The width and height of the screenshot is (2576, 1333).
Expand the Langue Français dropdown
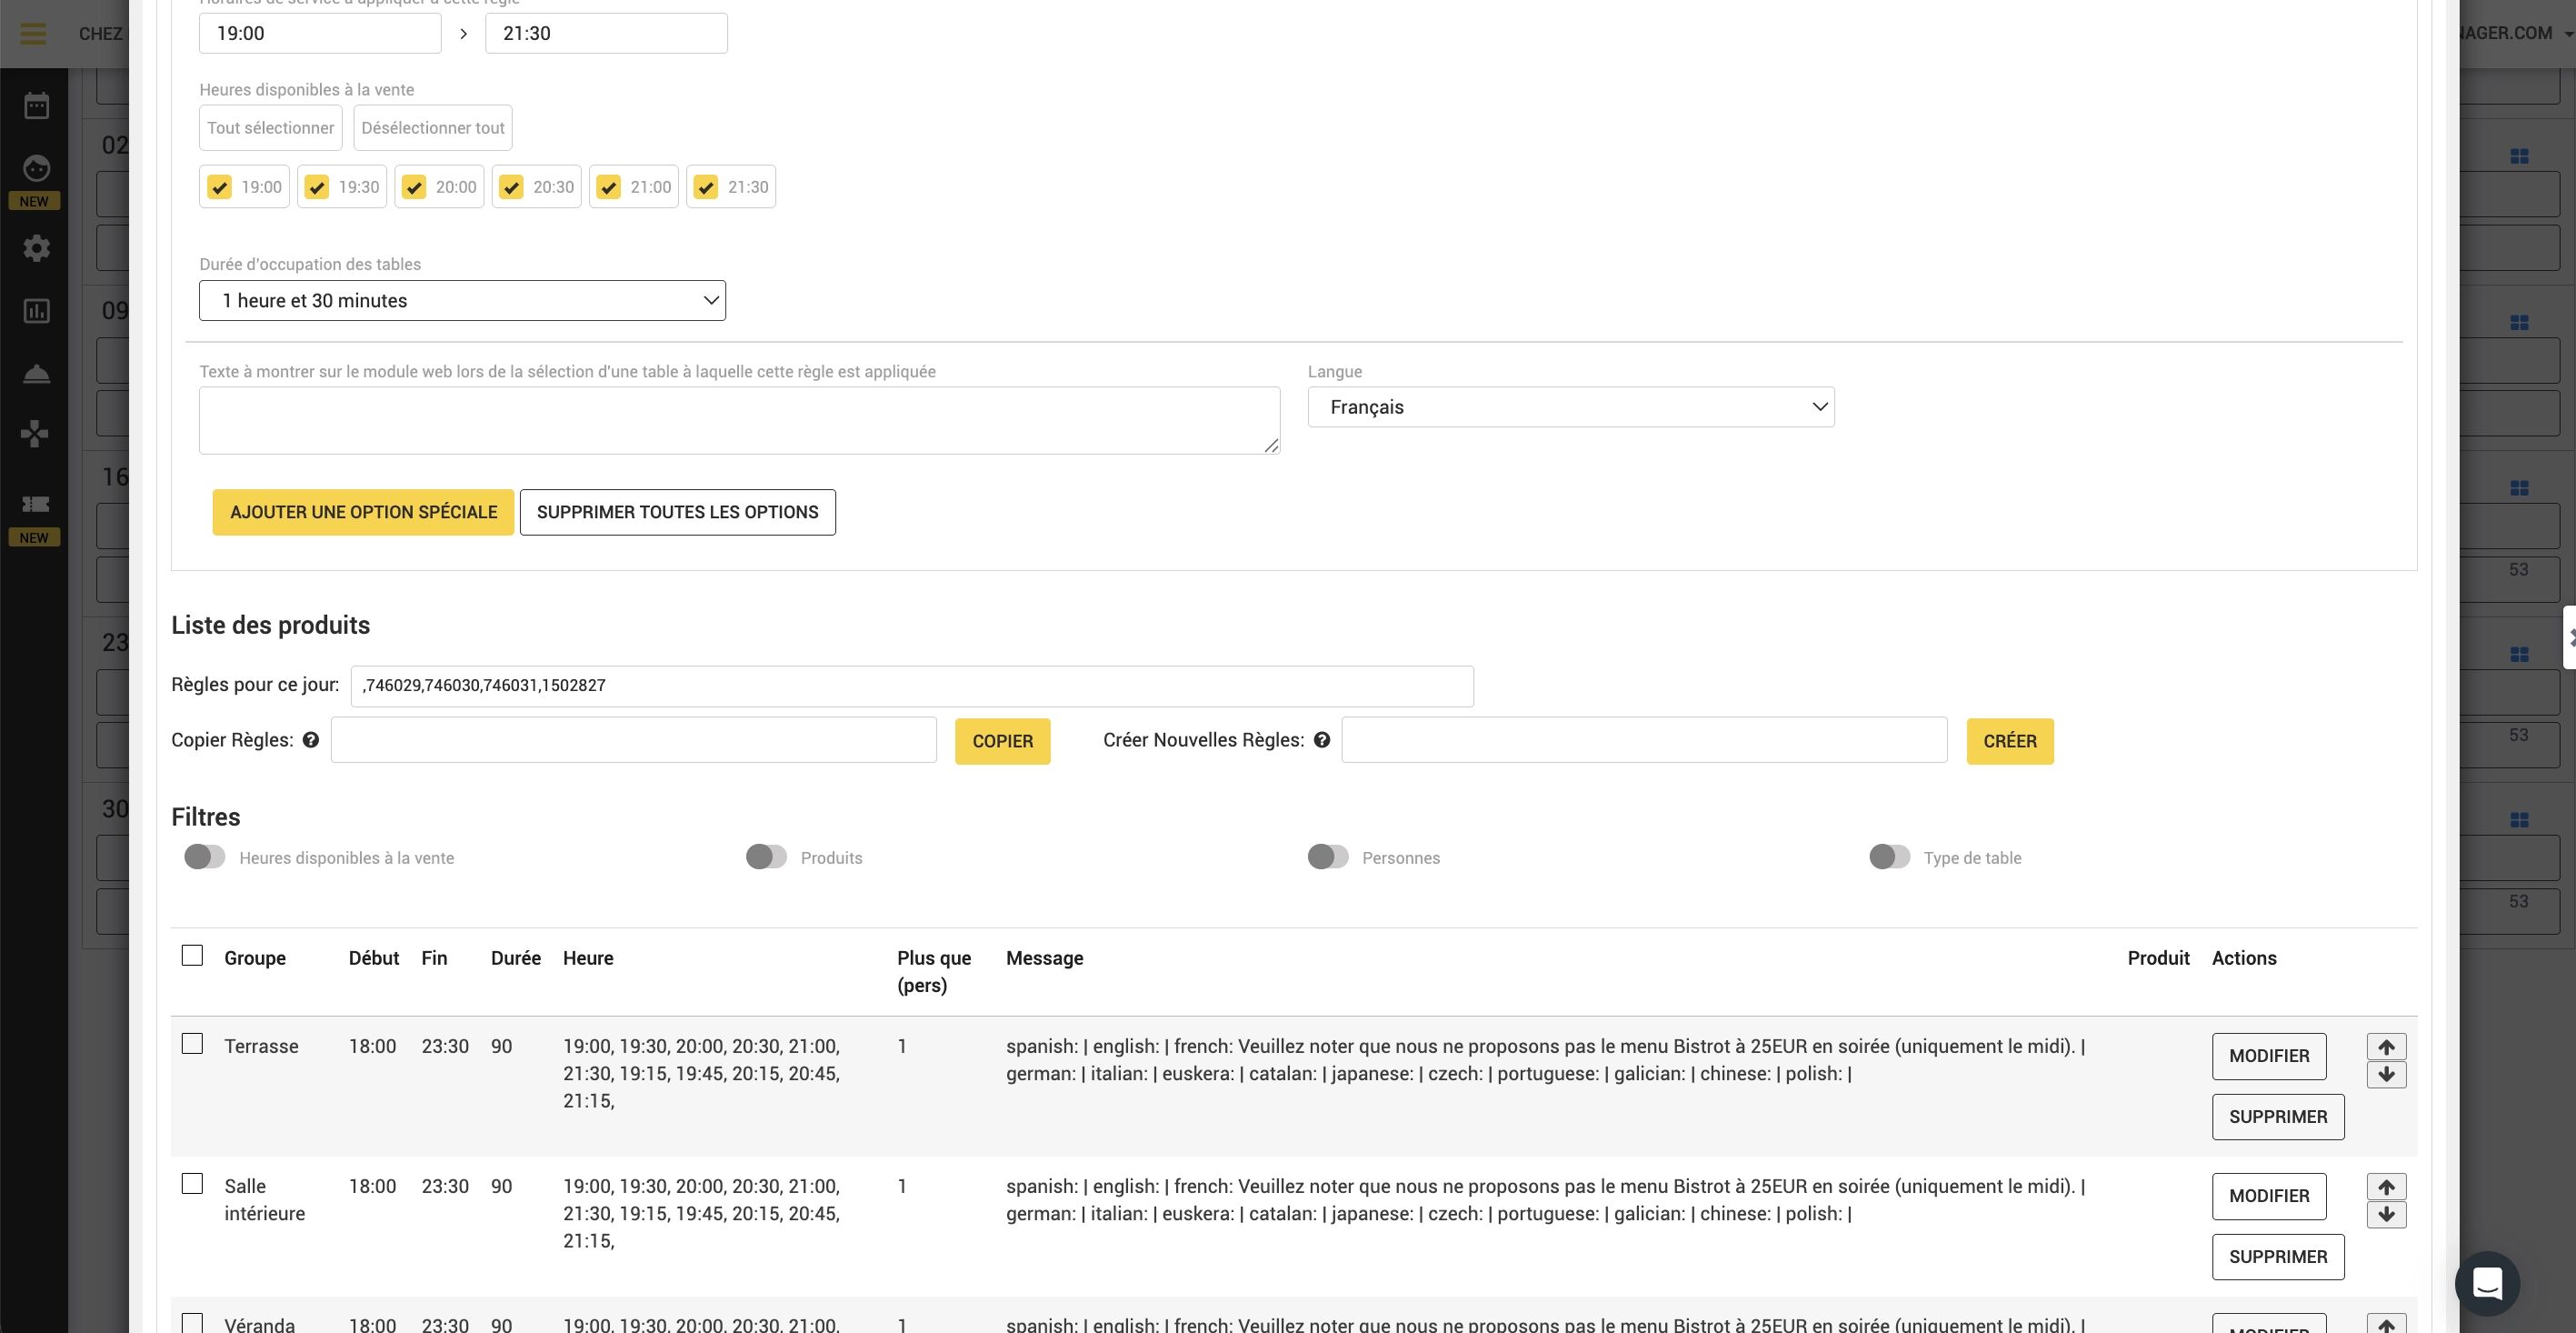click(x=1570, y=407)
